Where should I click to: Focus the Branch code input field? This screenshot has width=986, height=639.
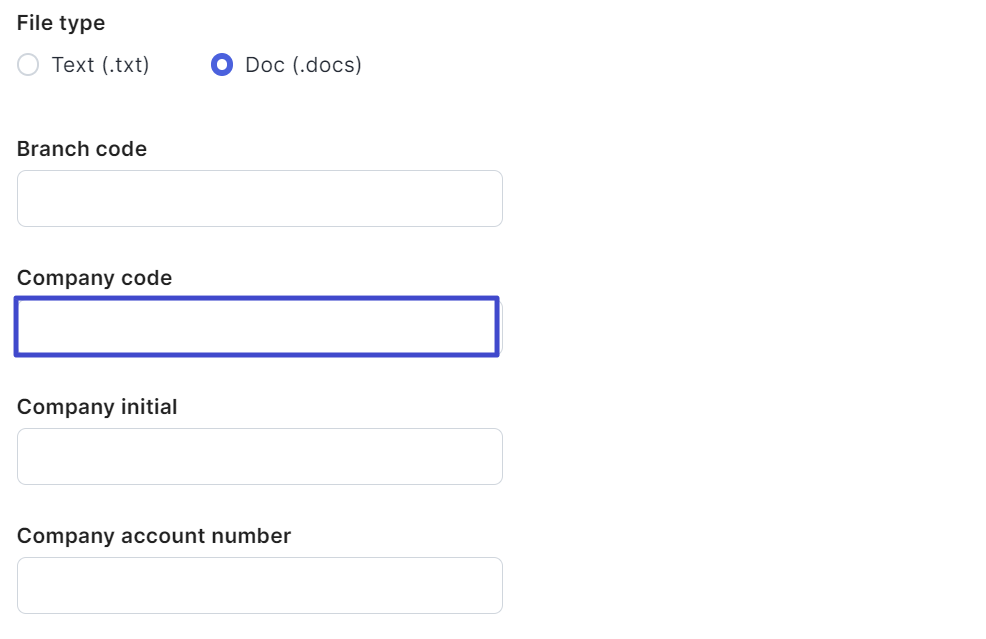click(x=259, y=198)
